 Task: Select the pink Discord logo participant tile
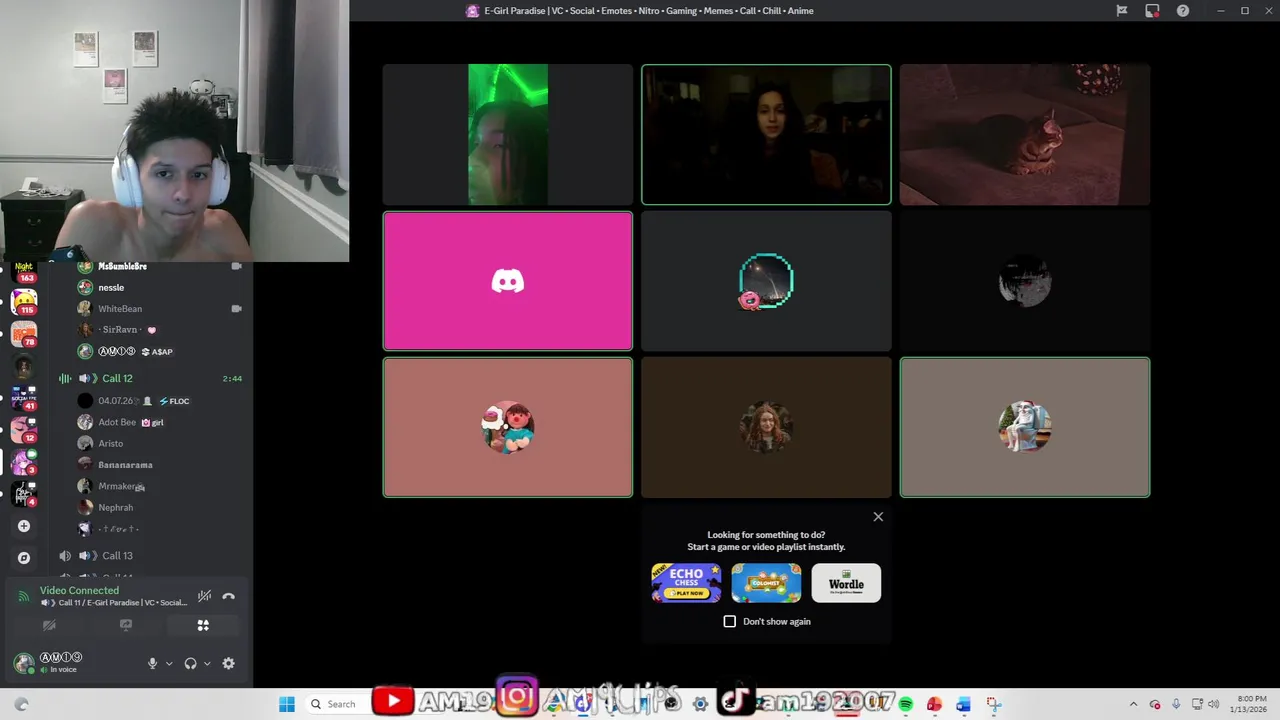[x=508, y=281]
